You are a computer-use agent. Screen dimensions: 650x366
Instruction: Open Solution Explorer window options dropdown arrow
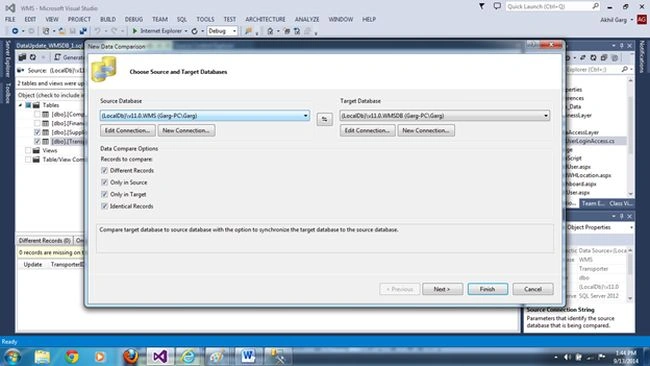point(614,45)
